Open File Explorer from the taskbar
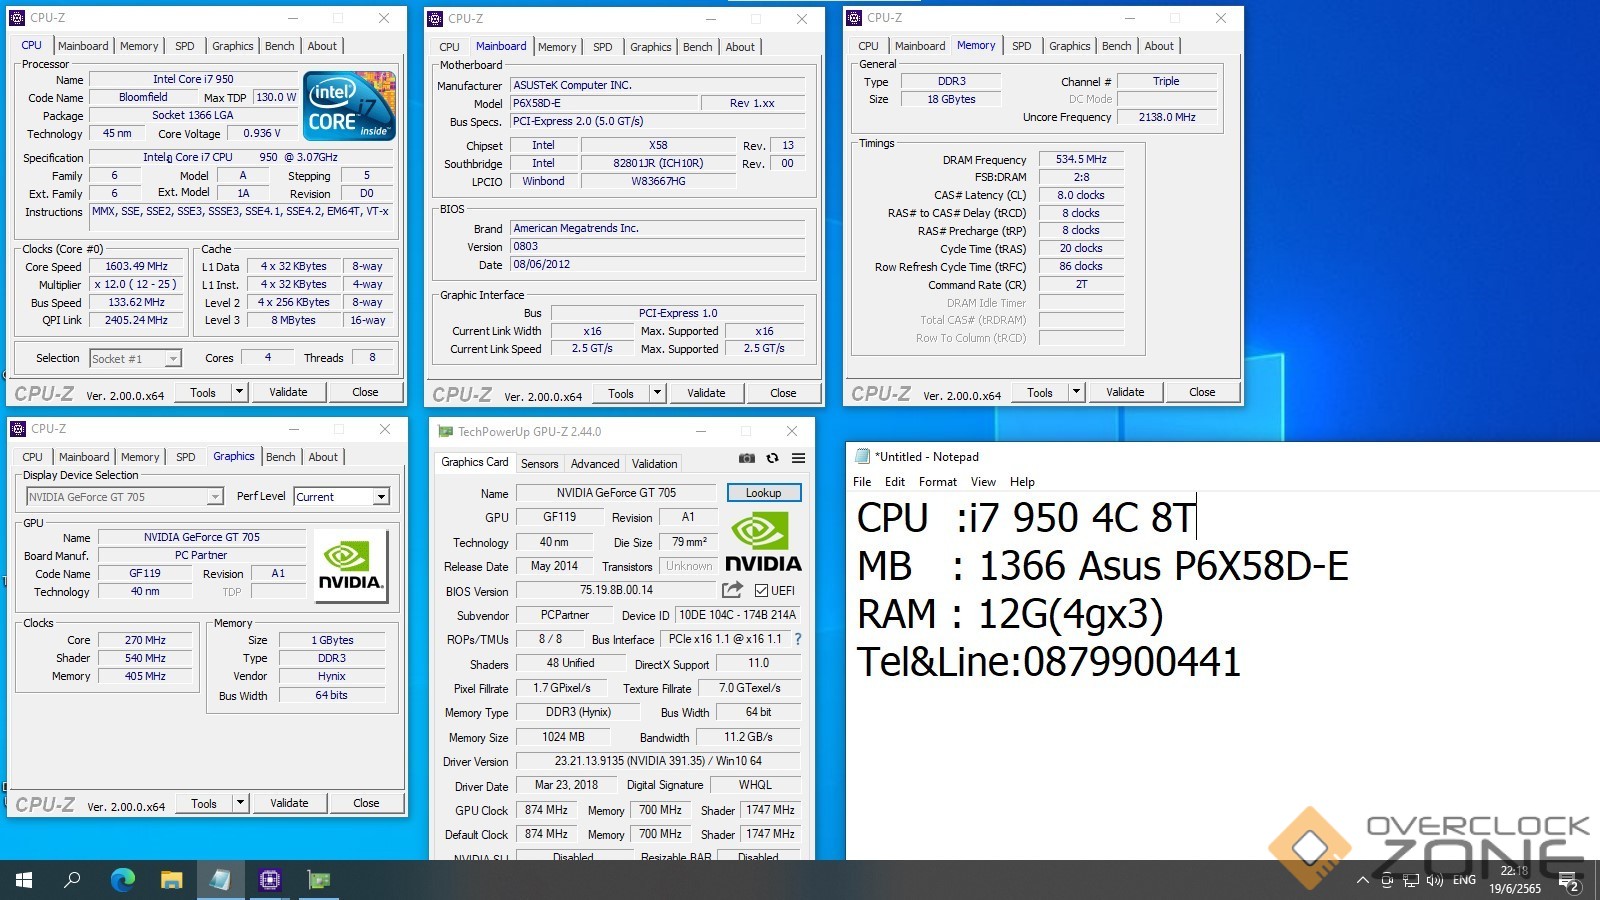The height and width of the screenshot is (900, 1600). tap(172, 880)
